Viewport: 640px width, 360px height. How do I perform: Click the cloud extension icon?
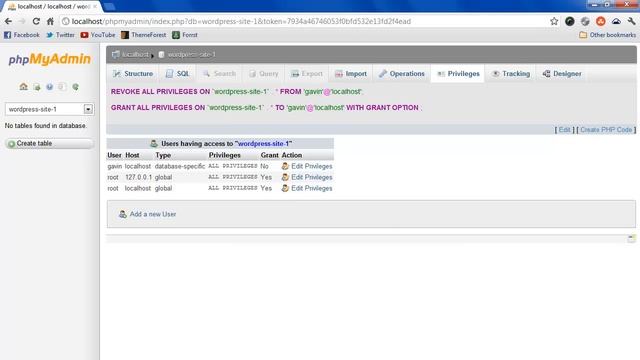tap(616, 21)
